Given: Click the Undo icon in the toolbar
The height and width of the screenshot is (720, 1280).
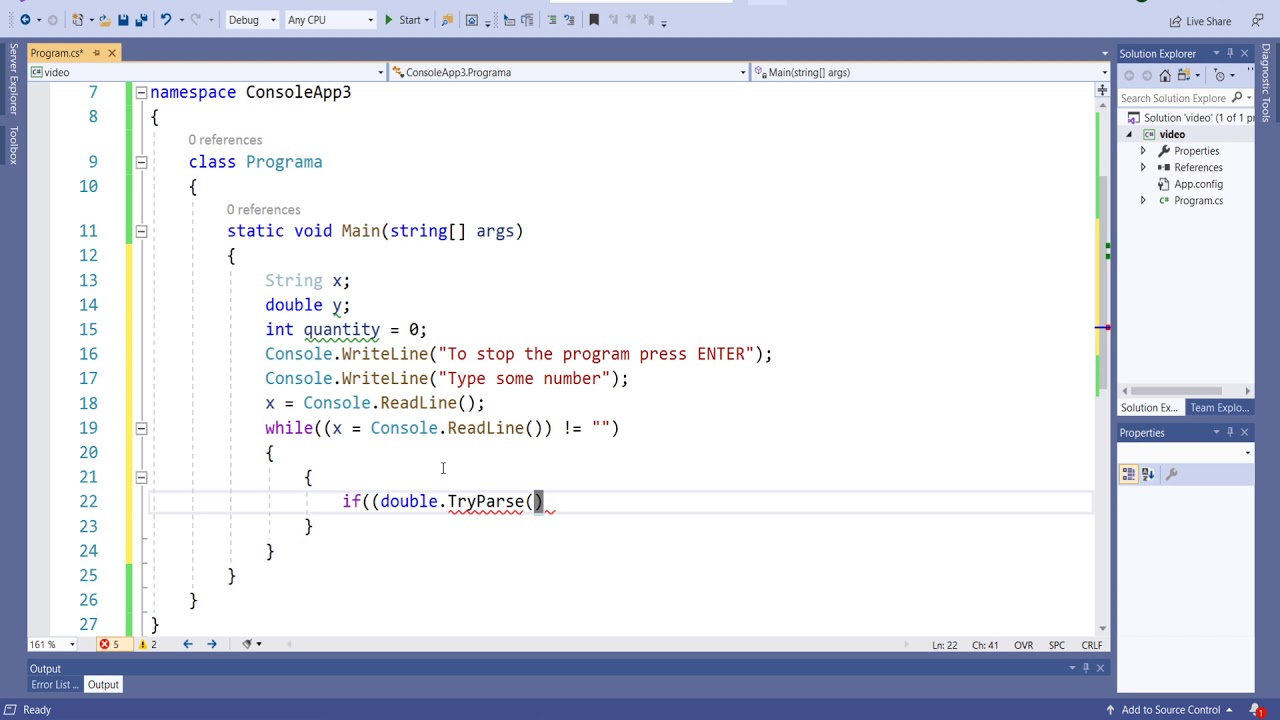Looking at the screenshot, I should click(x=166, y=20).
